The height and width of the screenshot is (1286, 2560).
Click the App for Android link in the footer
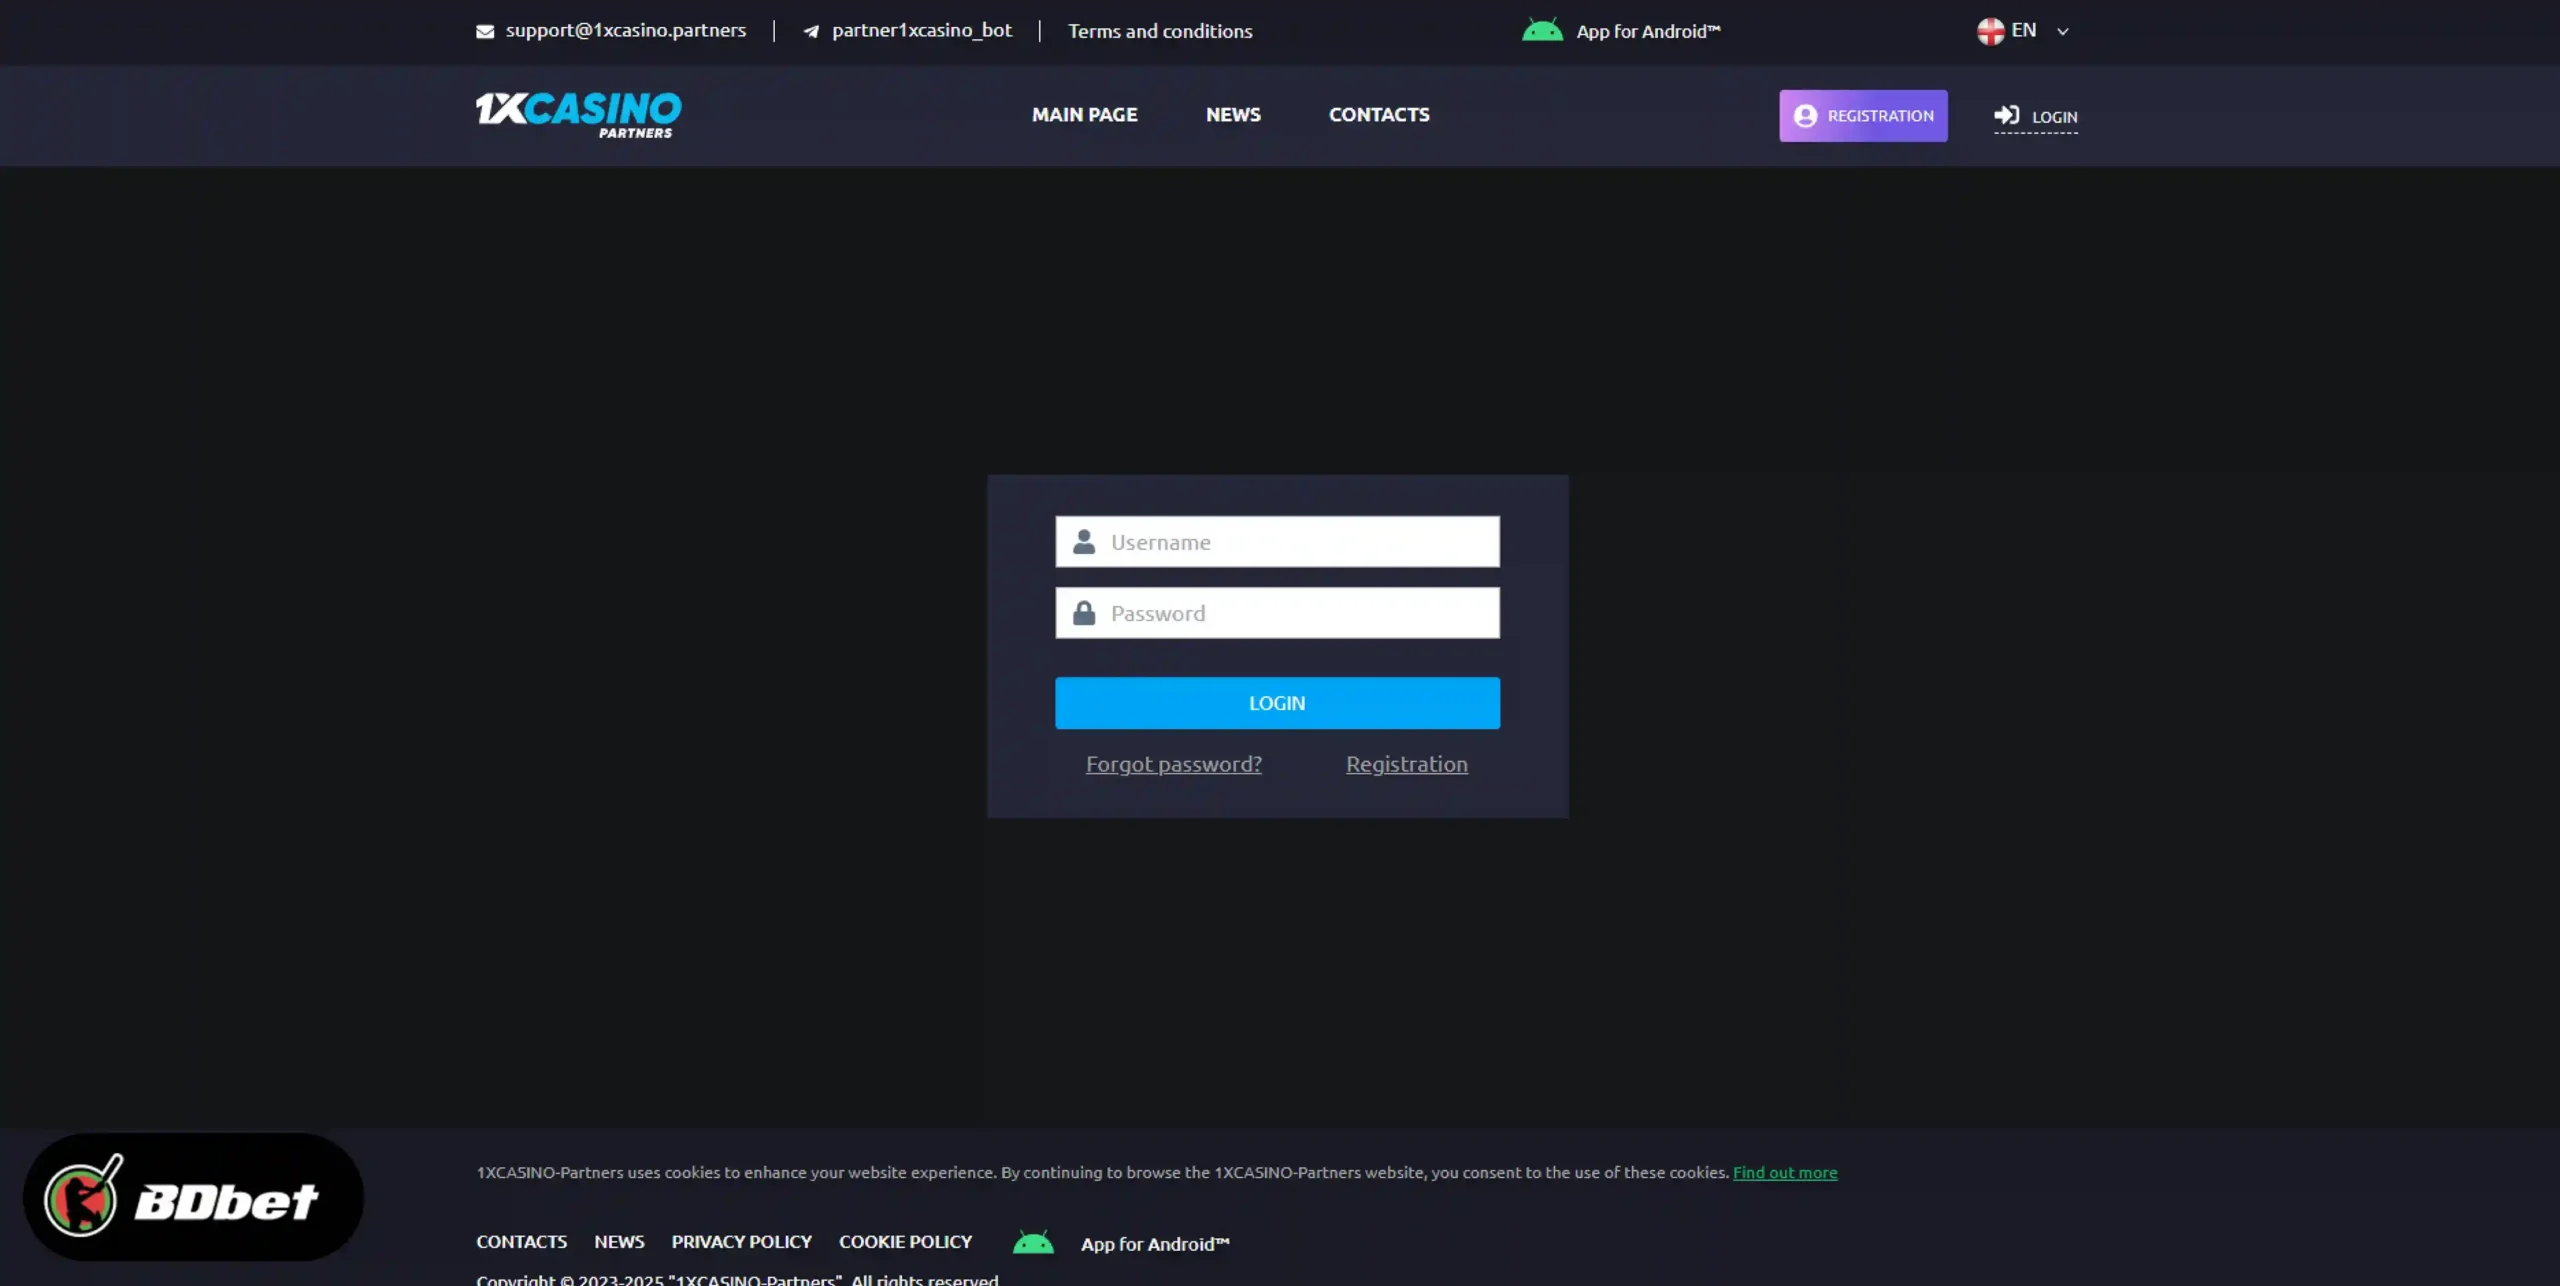click(1155, 1243)
